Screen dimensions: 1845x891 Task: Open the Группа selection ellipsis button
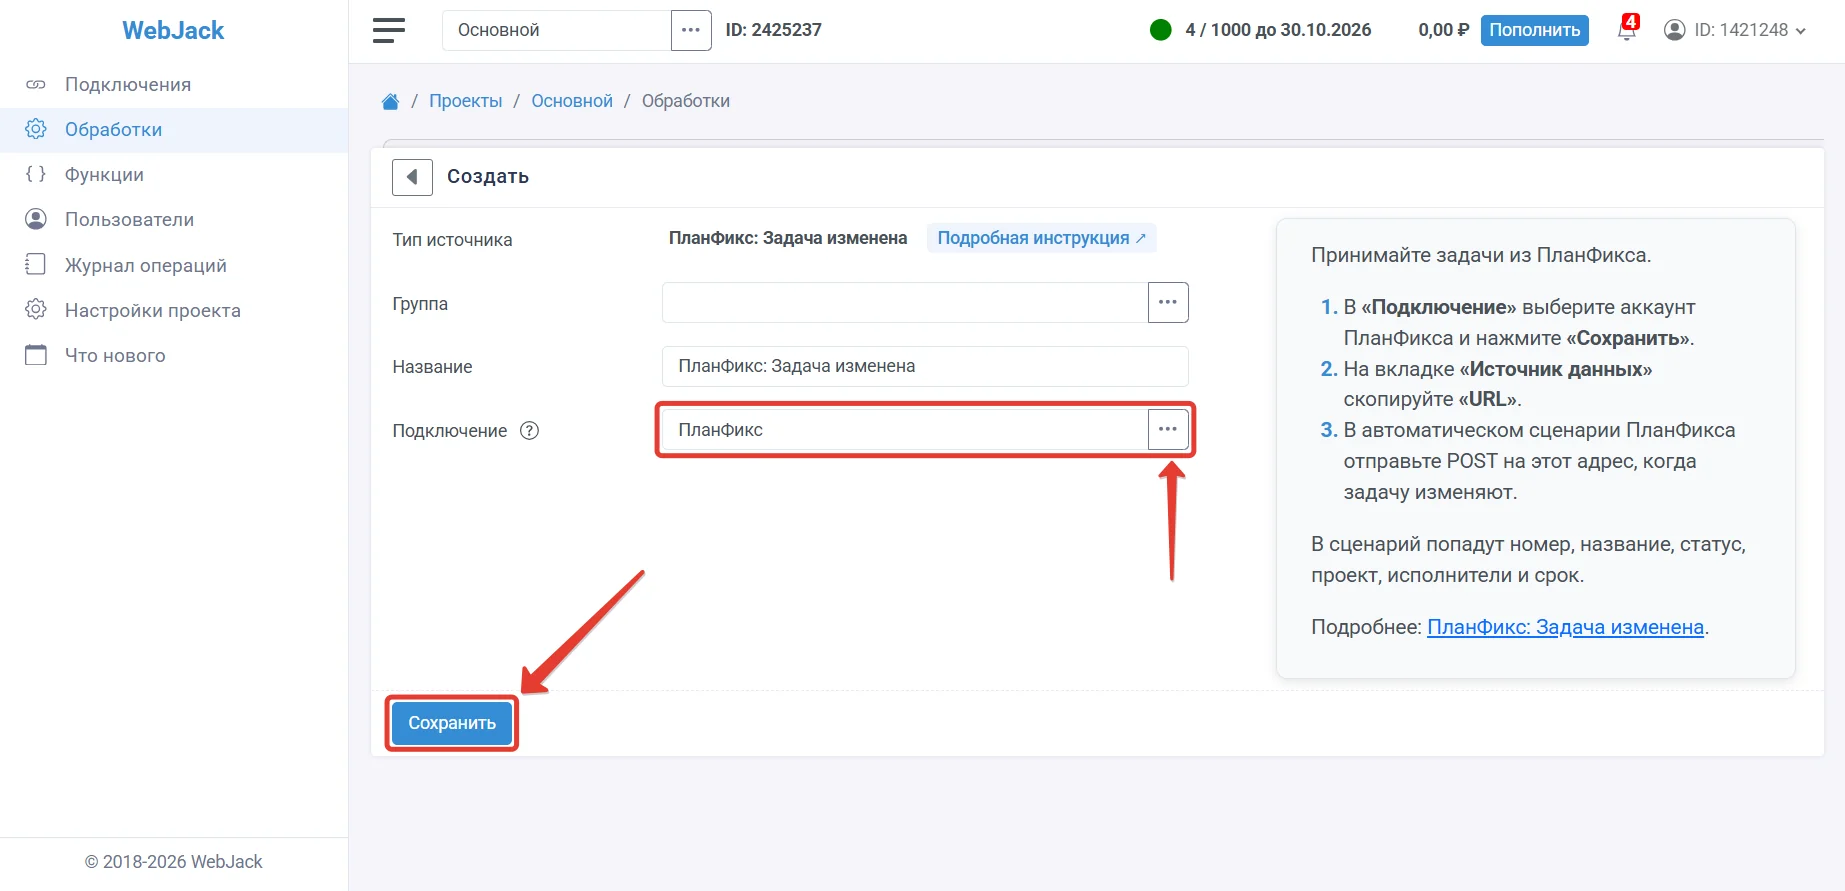pos(1168,302)
